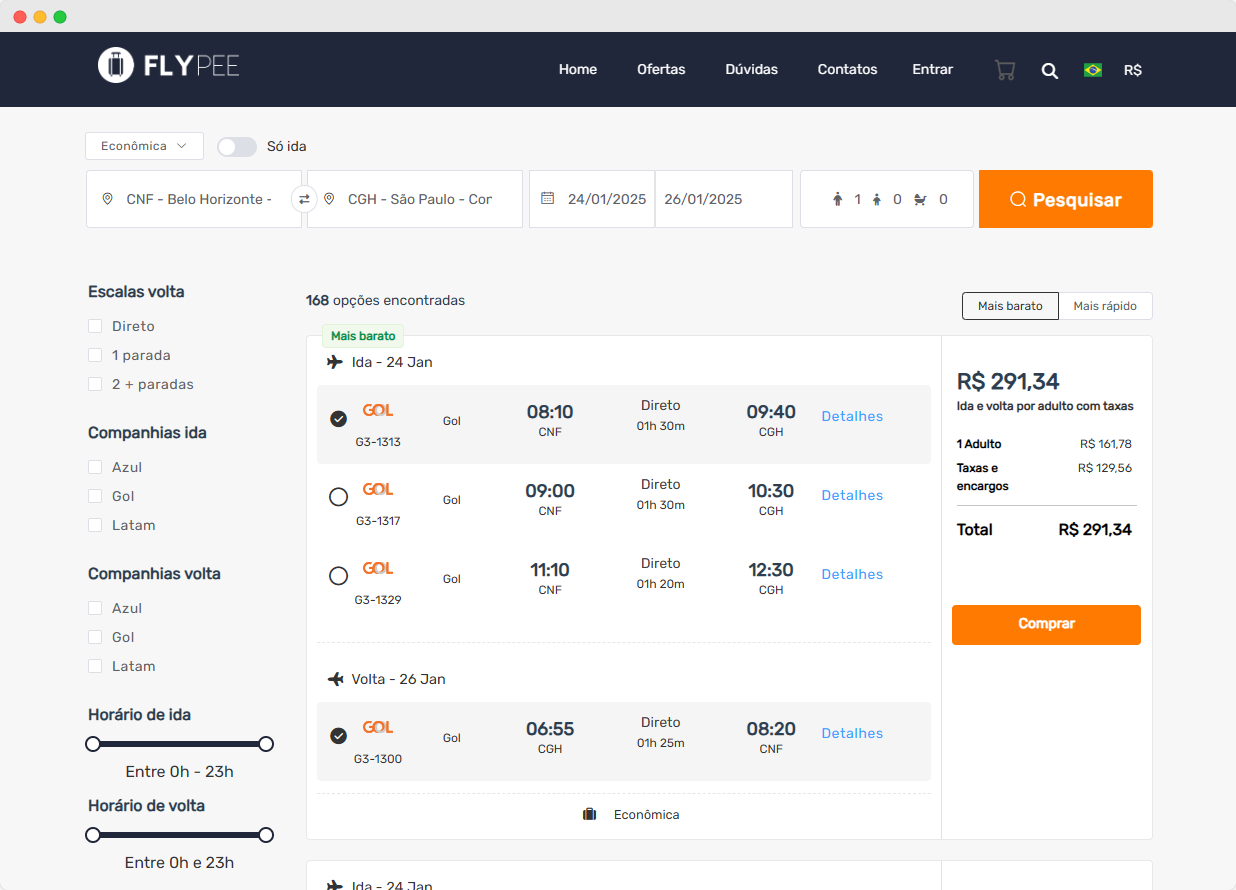The height and width of the screenshot is (890, 1236).
Task: Check Direto under Escalas volta
Action: coord(96,326)
